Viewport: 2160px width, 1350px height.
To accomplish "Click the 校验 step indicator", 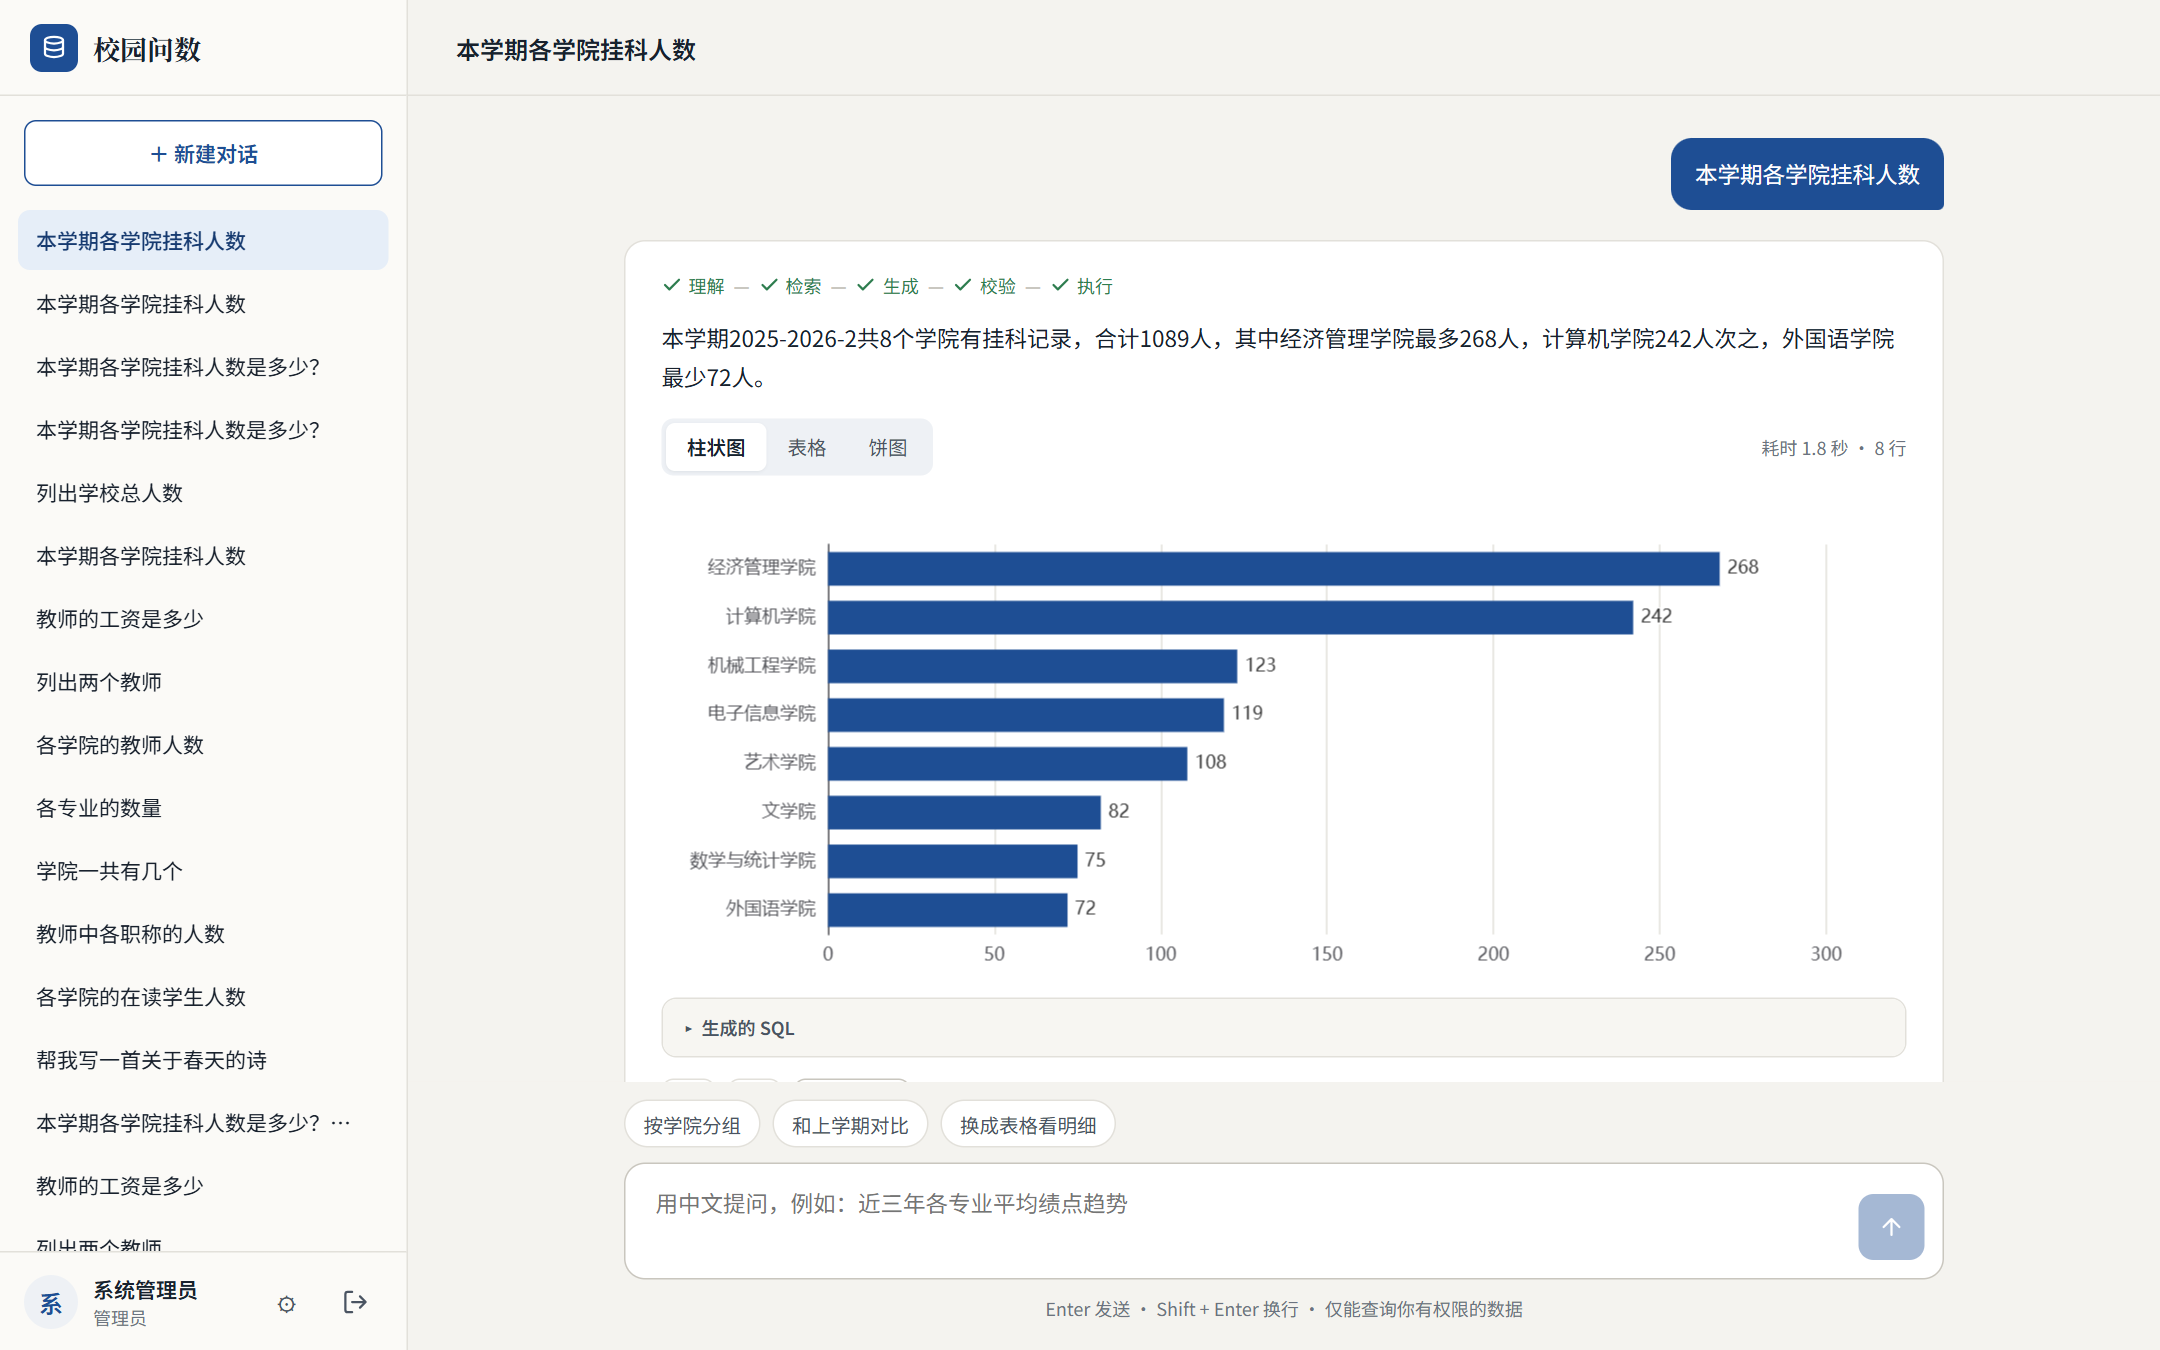I will (985, 286).
